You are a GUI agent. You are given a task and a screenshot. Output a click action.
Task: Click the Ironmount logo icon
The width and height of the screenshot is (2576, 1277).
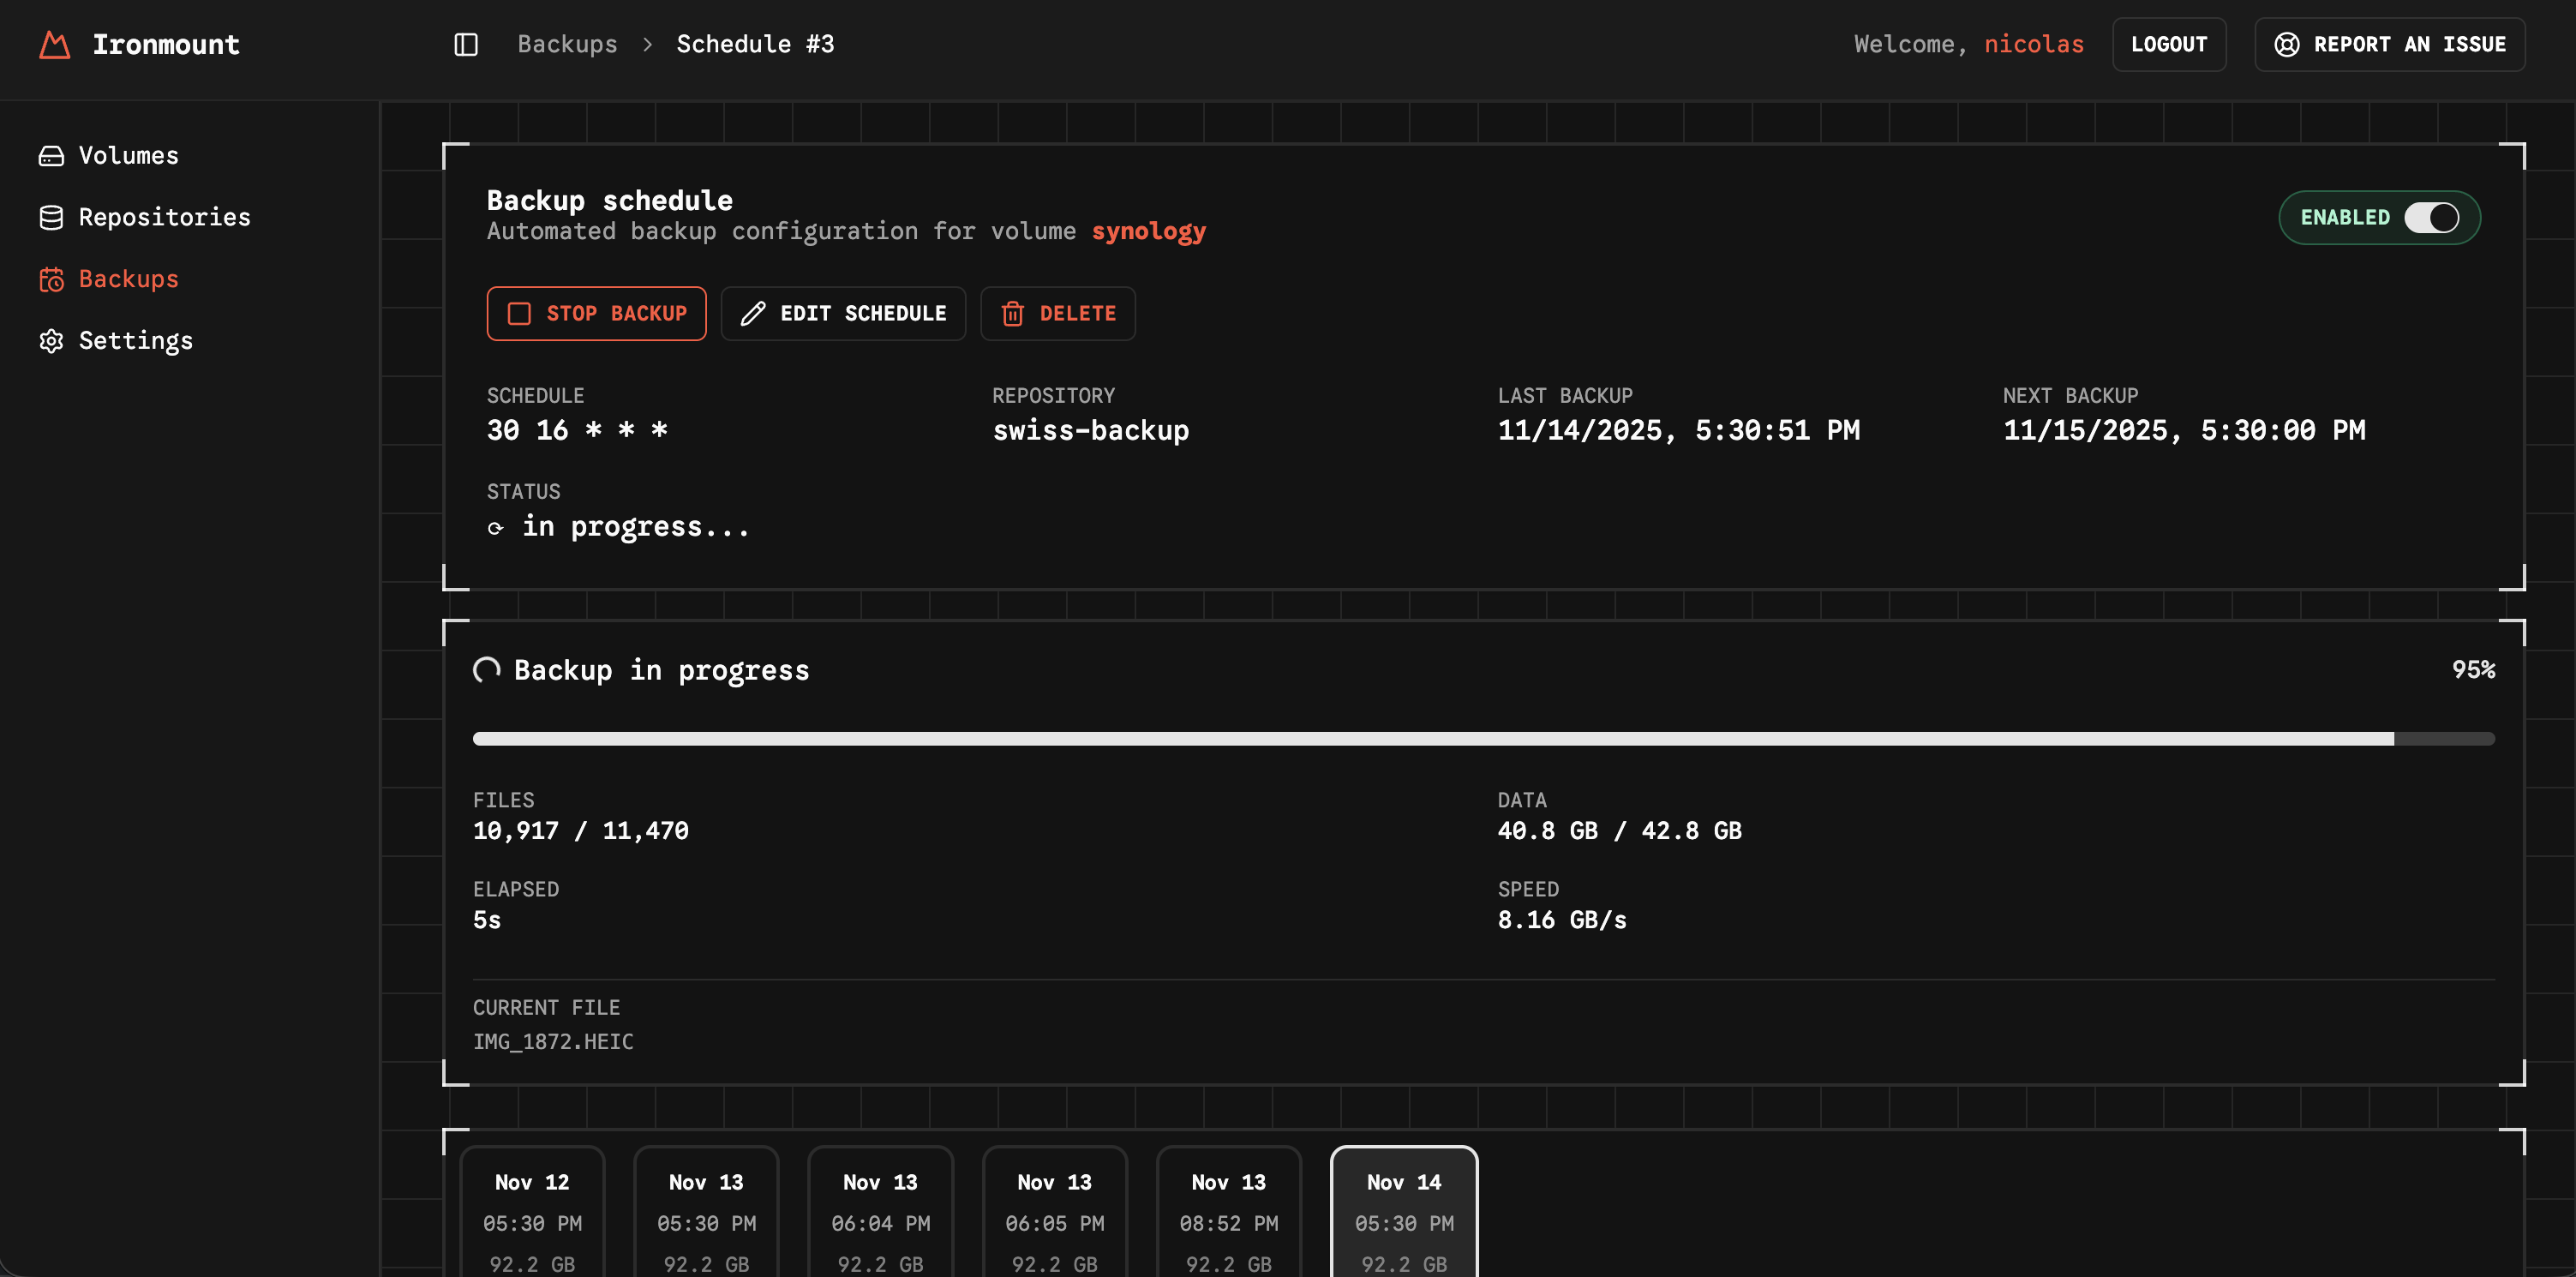click(54, 45)
